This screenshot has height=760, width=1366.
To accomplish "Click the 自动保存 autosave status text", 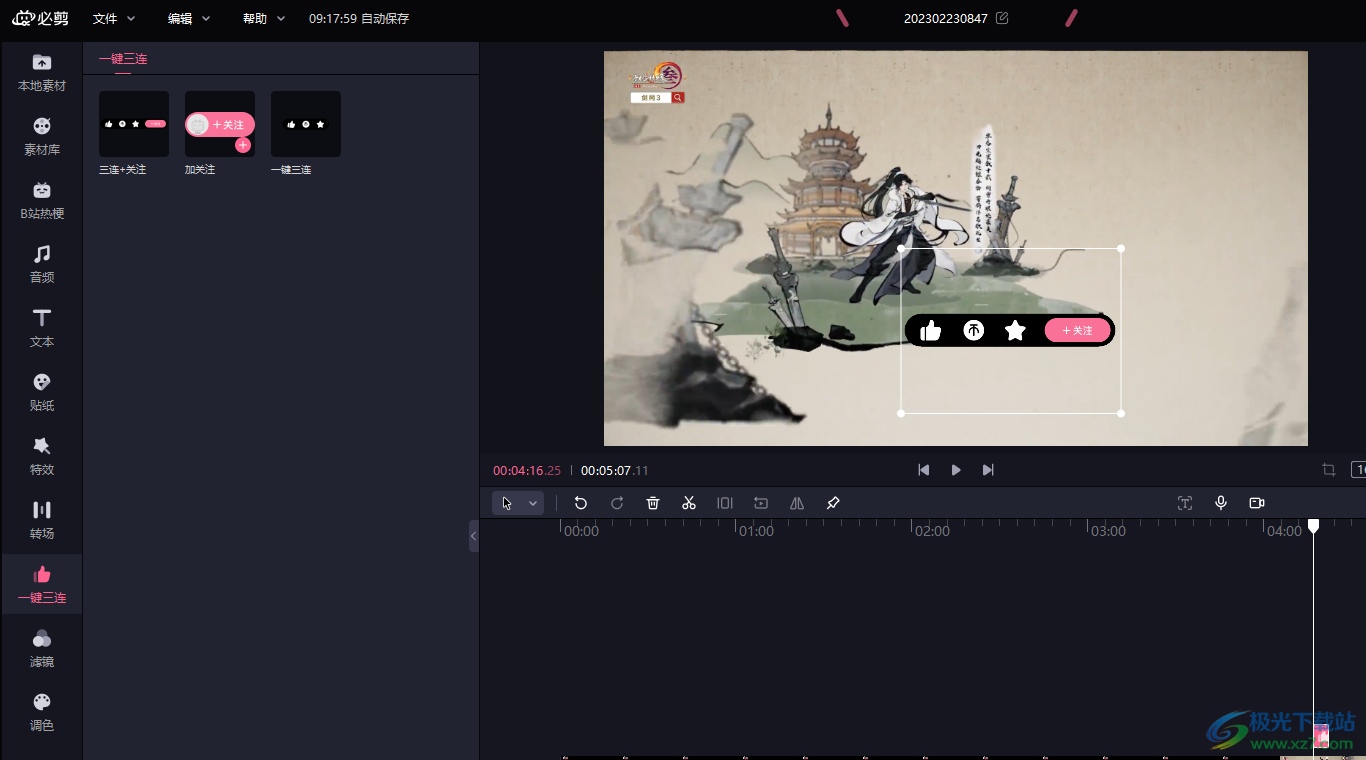I will (385, 19).
